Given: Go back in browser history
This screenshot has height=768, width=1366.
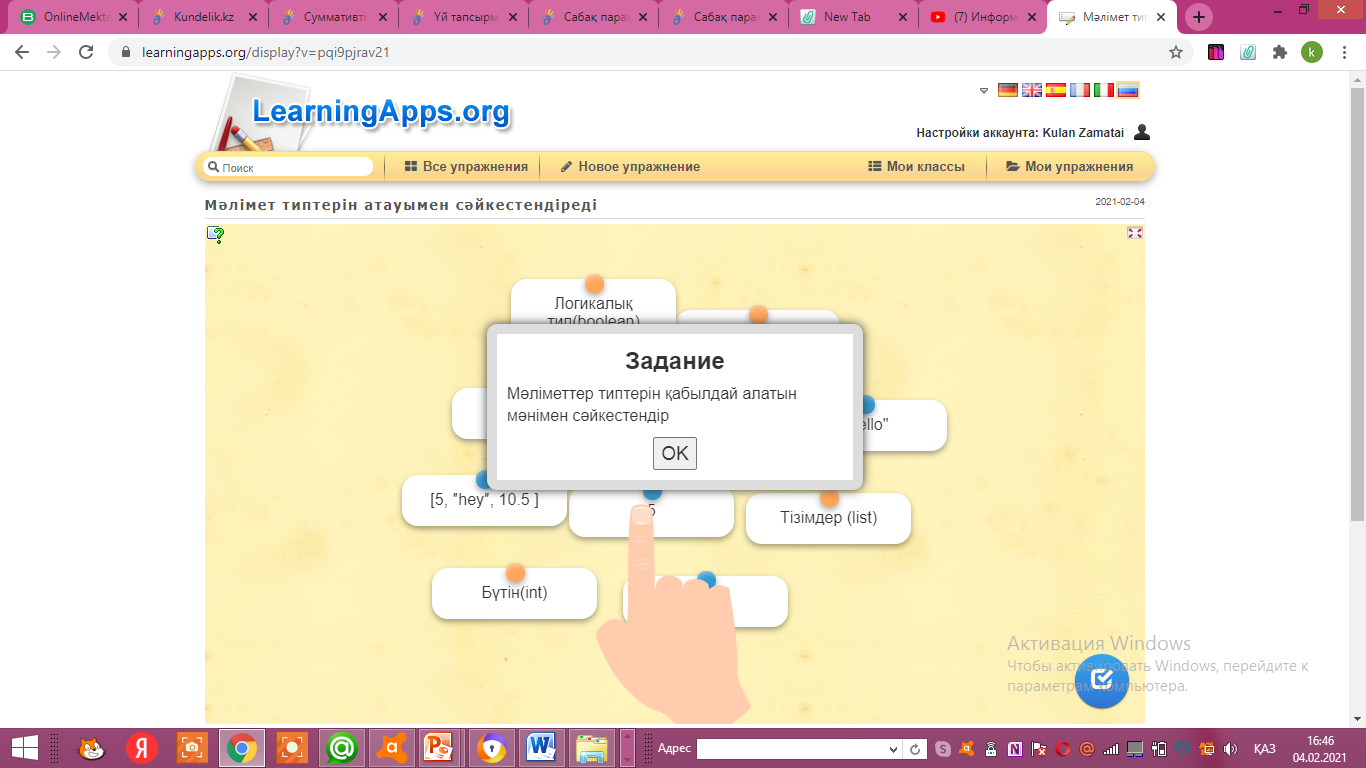Looking at the screenshot, I should click(22, 53).
